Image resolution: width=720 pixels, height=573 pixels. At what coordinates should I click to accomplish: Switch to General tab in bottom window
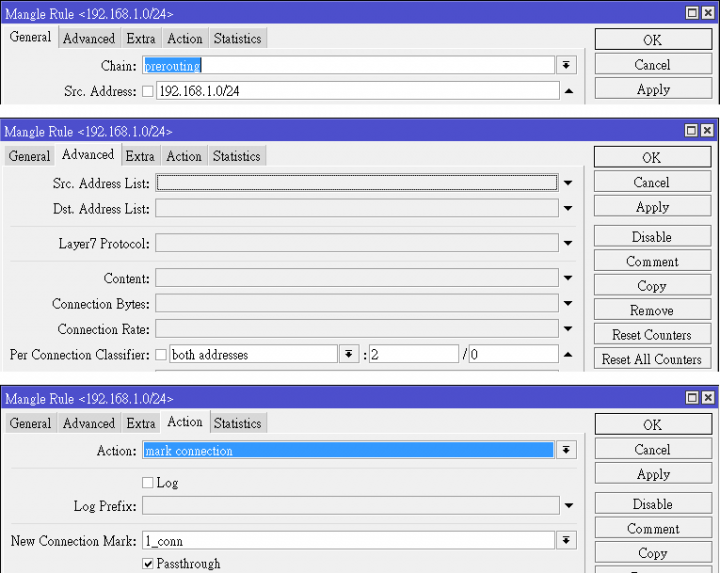coord(30,423)
